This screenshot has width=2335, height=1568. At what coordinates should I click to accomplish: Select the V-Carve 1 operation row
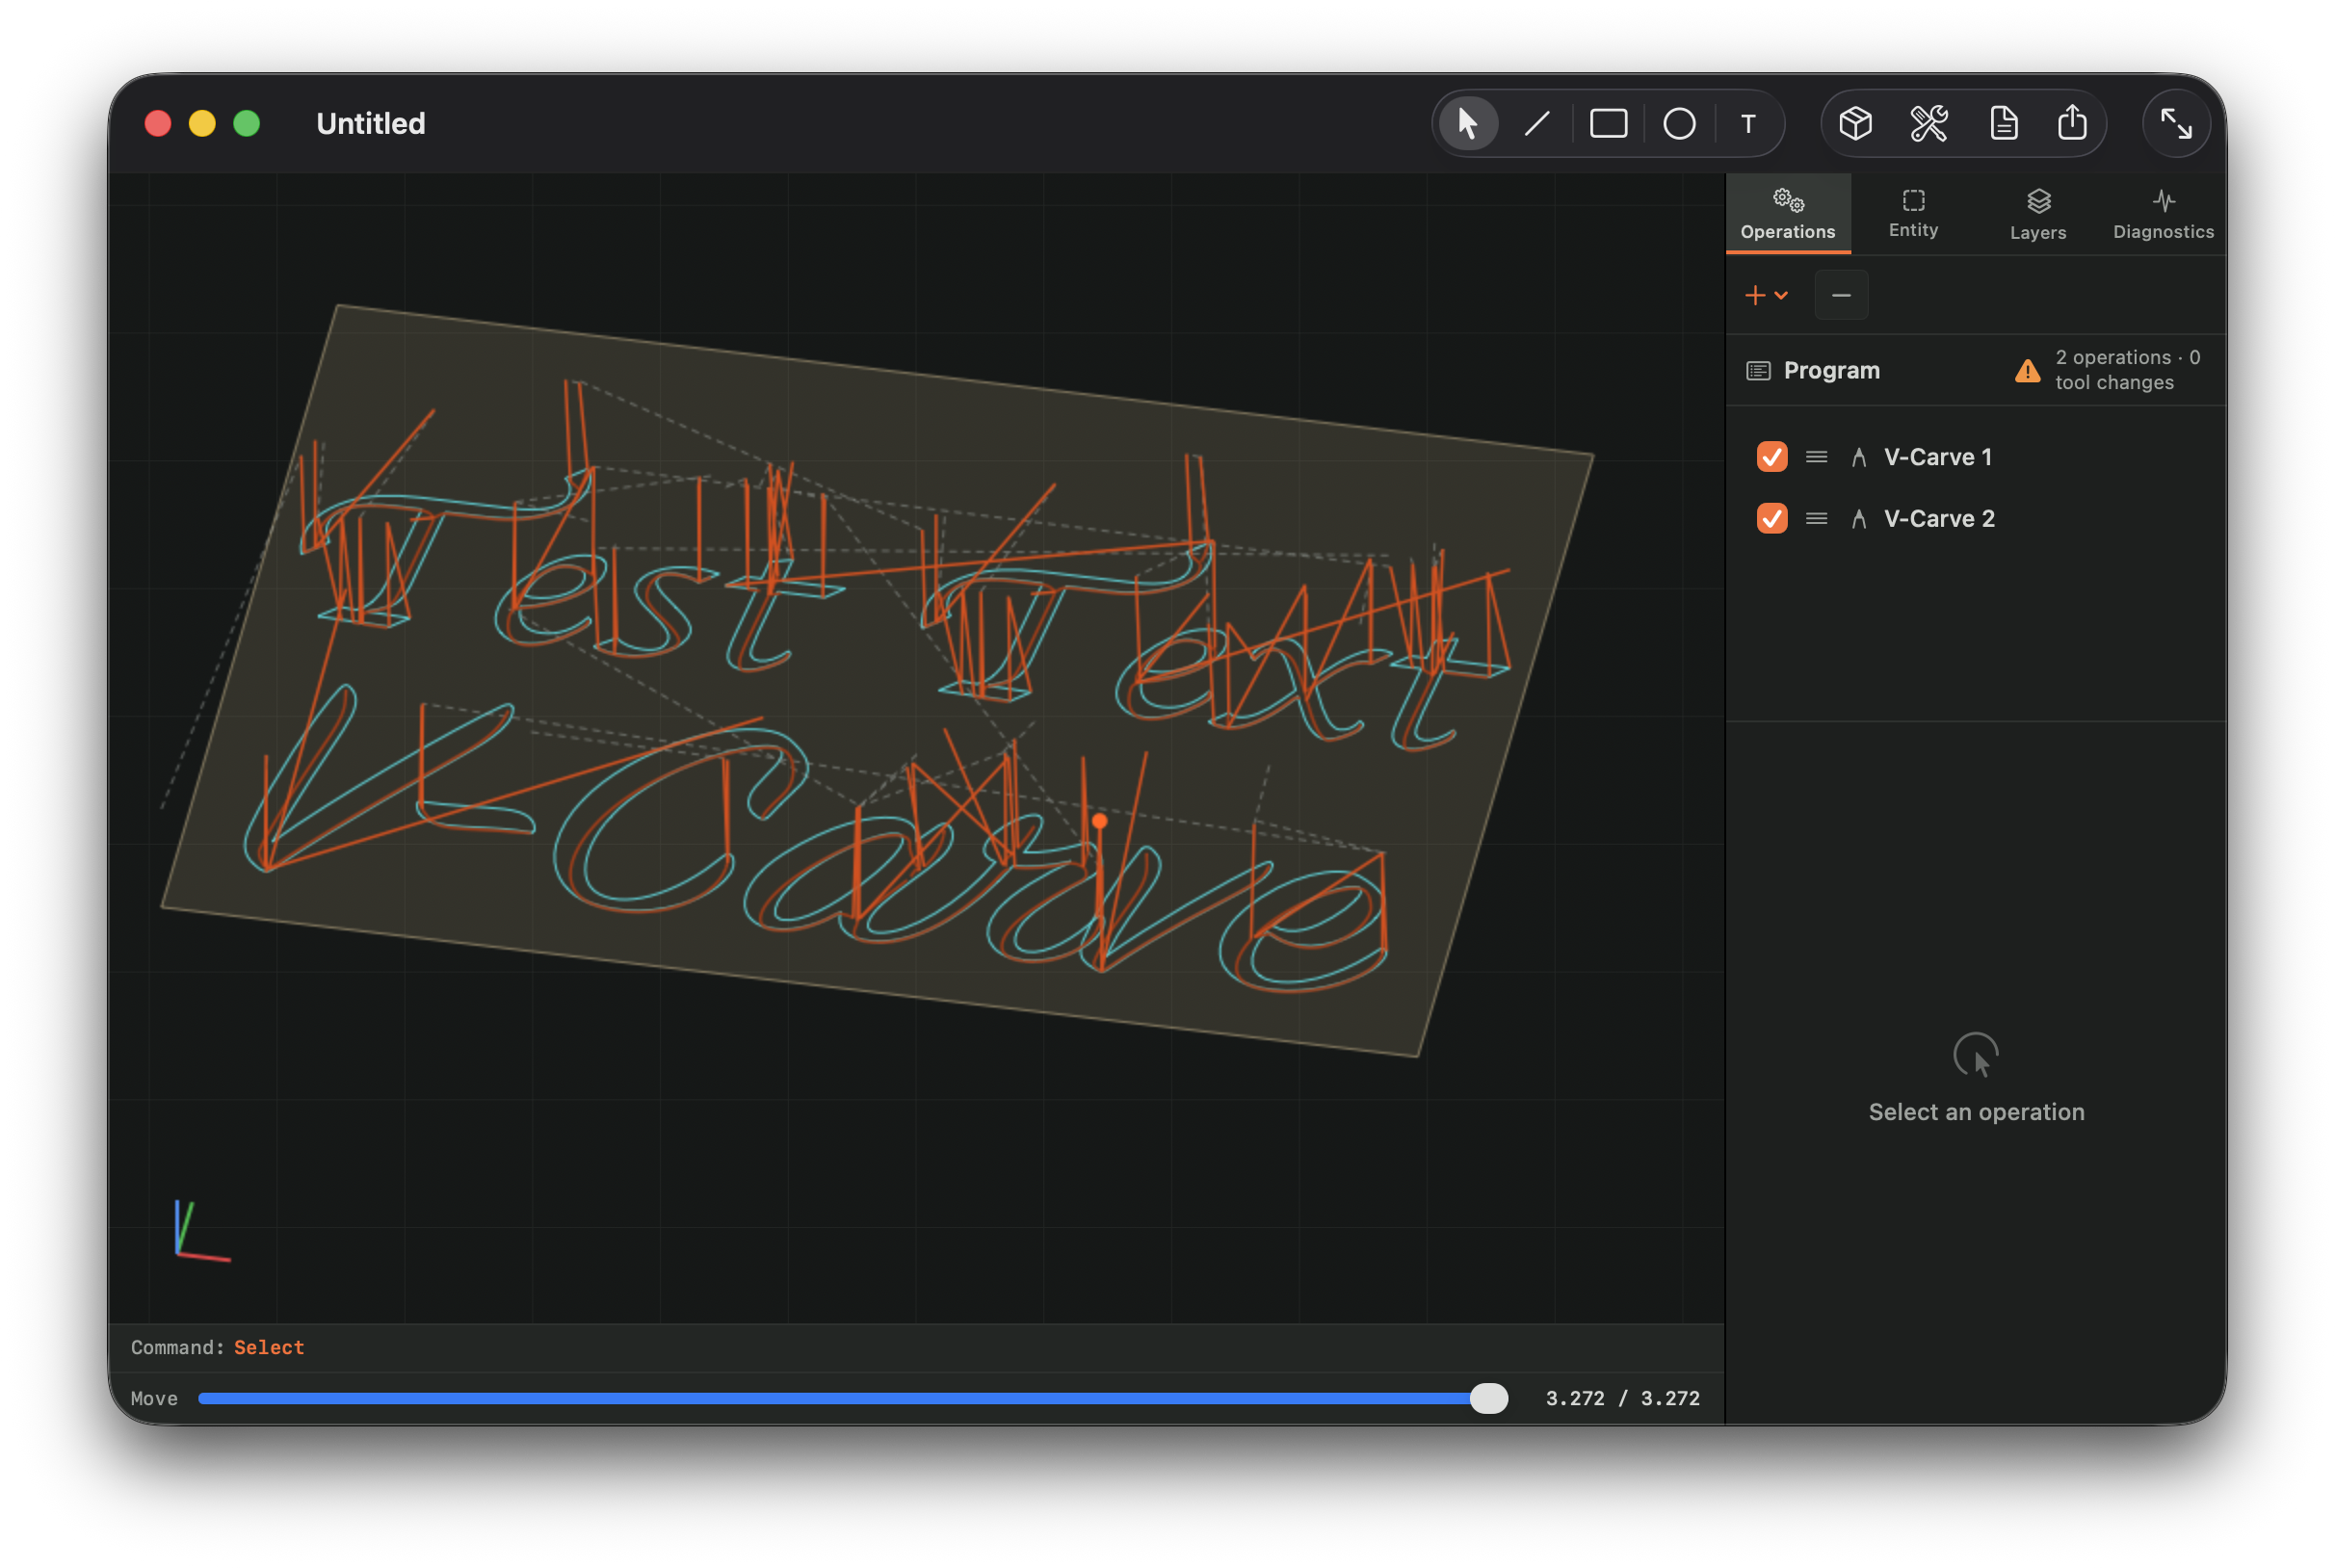pyautogui.click(x=1975, y=457)
